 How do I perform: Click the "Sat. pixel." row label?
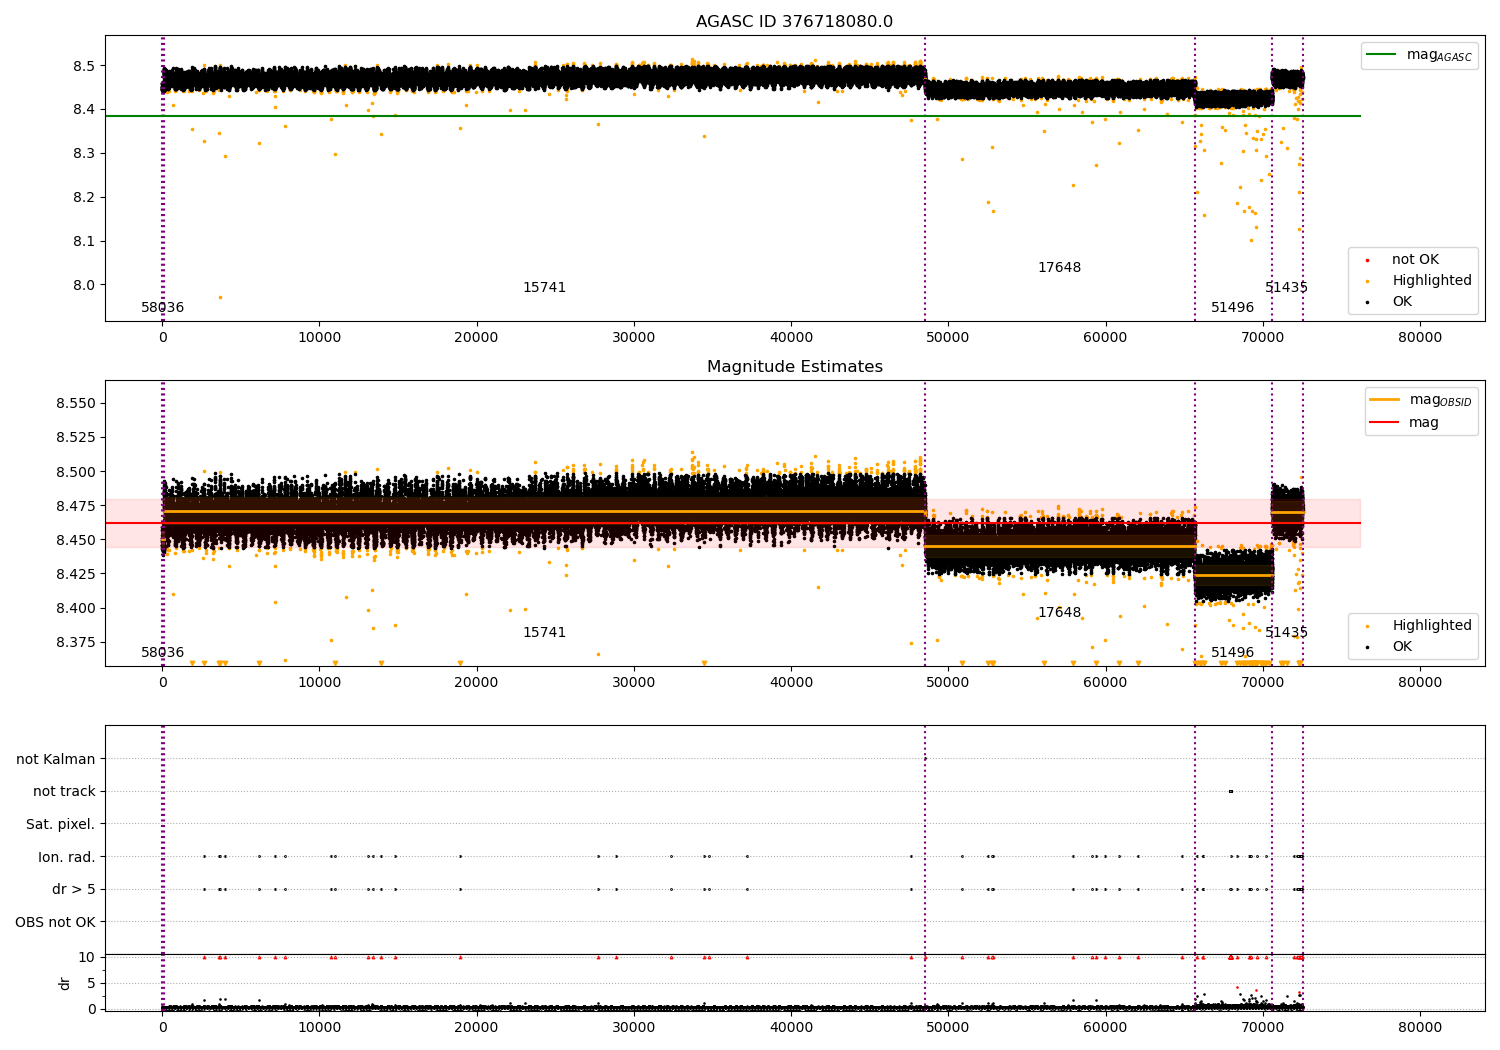(x=61, y=824)
